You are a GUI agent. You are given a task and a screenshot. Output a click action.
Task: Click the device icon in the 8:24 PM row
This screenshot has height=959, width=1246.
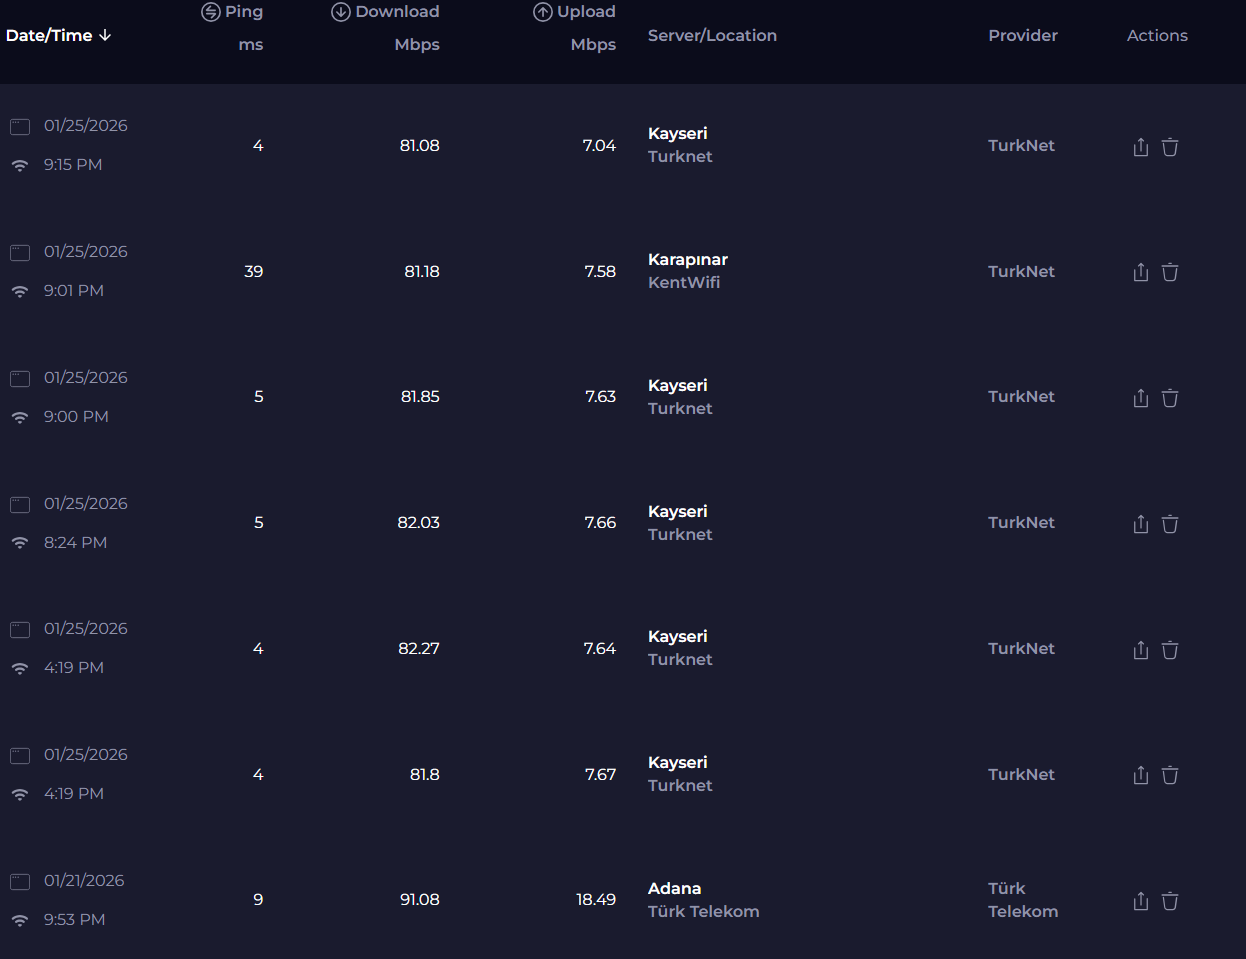[x=20, y=505]
